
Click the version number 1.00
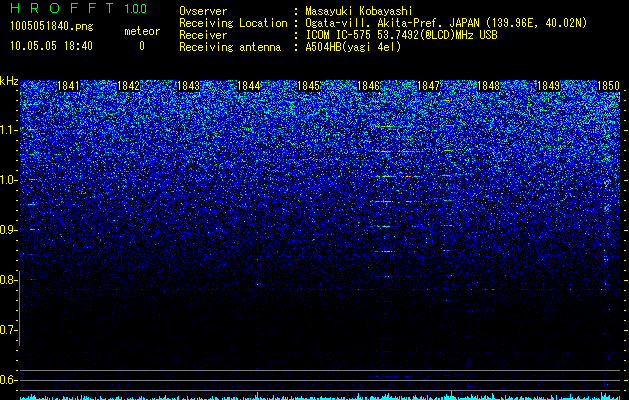(x=136, y=8)
